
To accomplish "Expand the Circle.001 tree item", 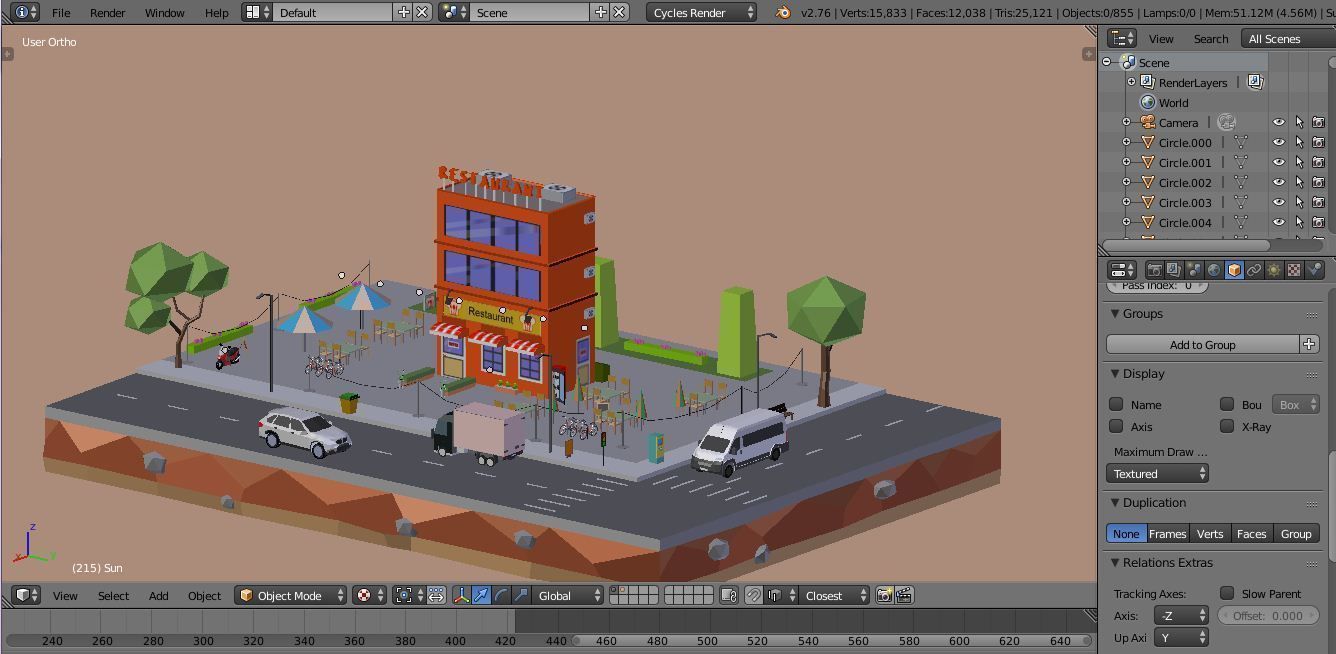I will pos(1126,162).
